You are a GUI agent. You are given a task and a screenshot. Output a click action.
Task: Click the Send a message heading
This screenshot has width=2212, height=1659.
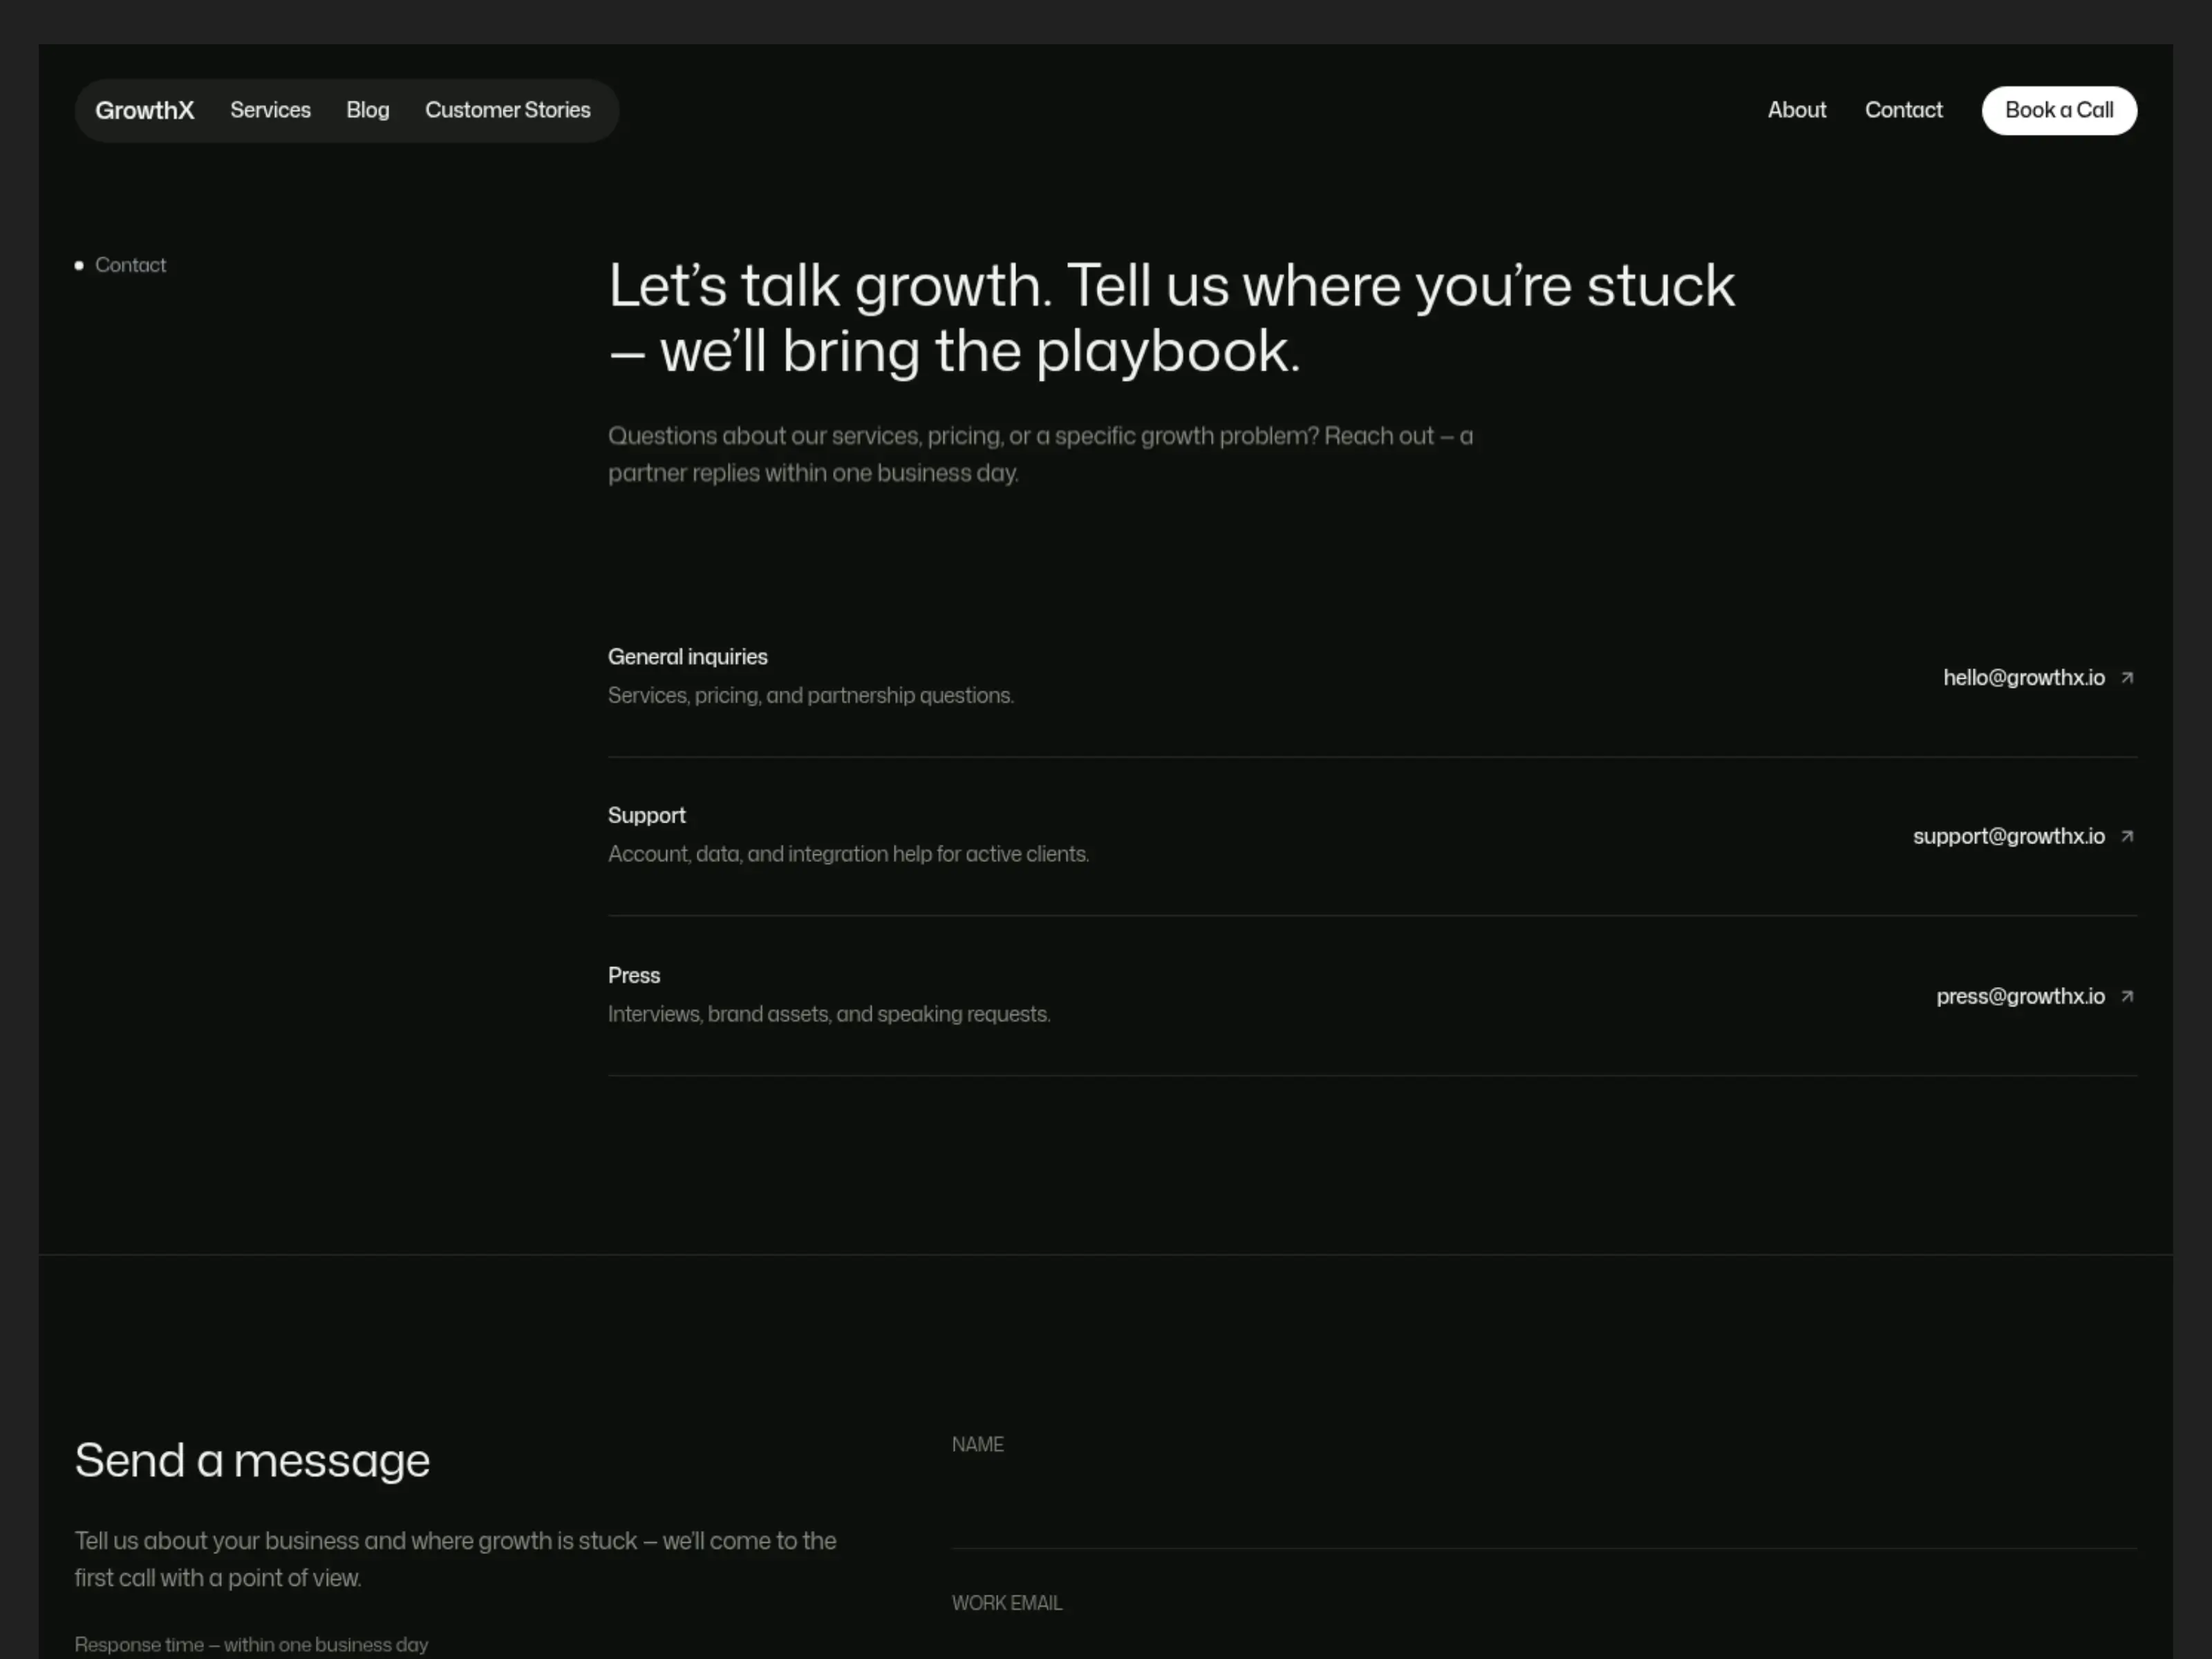click(252, 1461)
